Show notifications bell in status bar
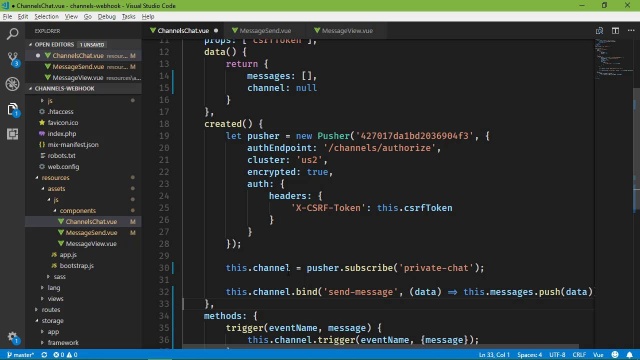 629,355
